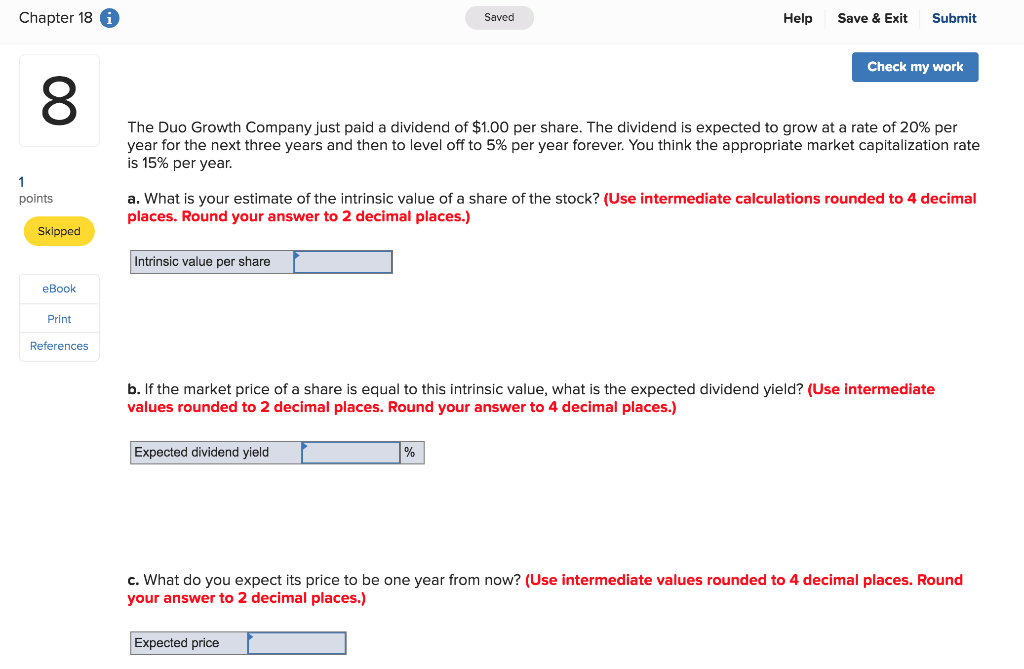Viewport: 1024px width, 669px height.
Task: Open the References link
Action: click(59, 346)
